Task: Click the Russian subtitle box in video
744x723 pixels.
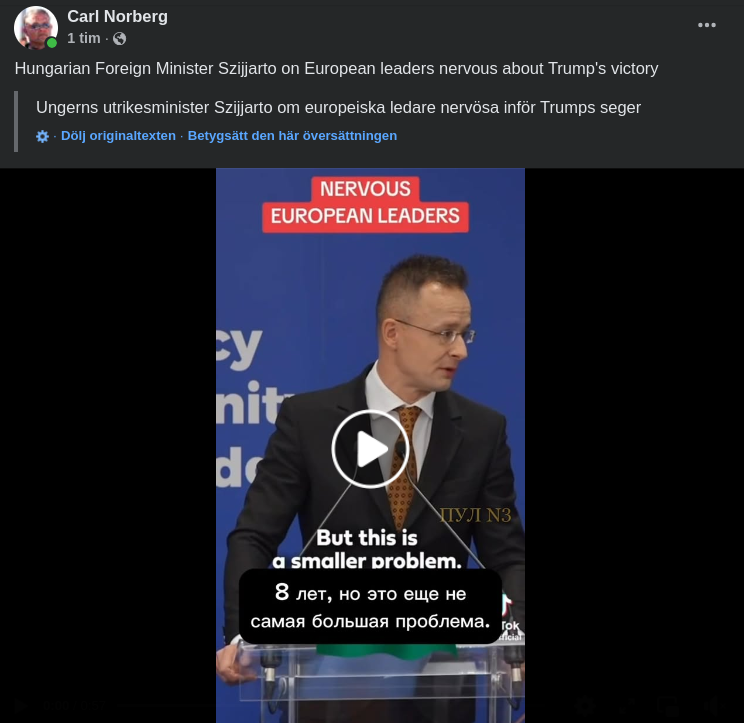Action: click(370, 606)
